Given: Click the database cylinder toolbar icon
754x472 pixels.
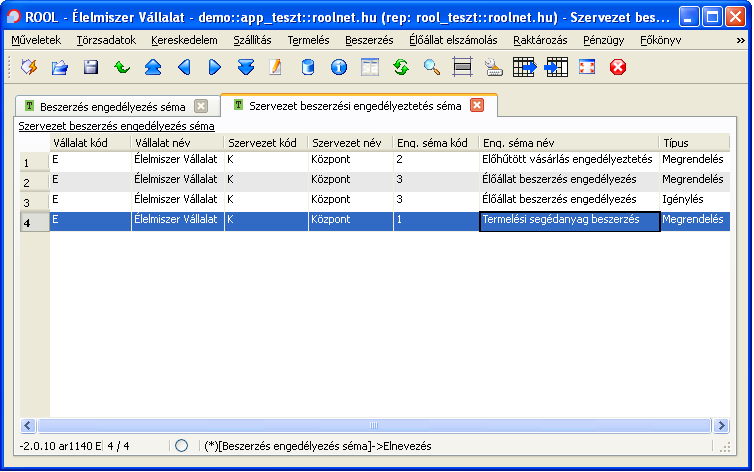Looking at the screenshot, I should [307, 67].
